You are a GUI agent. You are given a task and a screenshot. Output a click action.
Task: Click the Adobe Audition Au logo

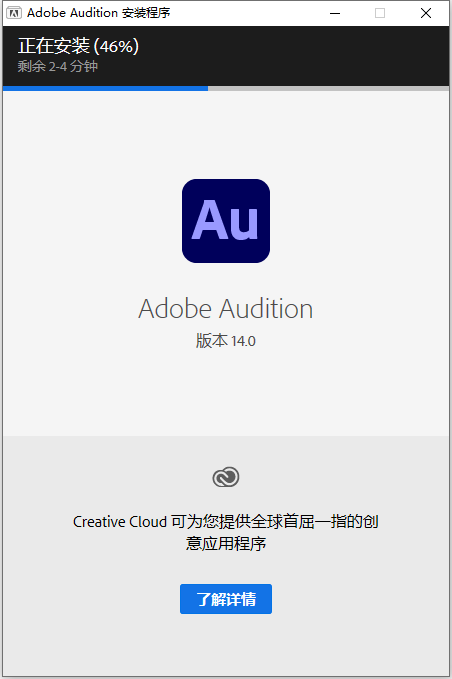pos(226,221)
